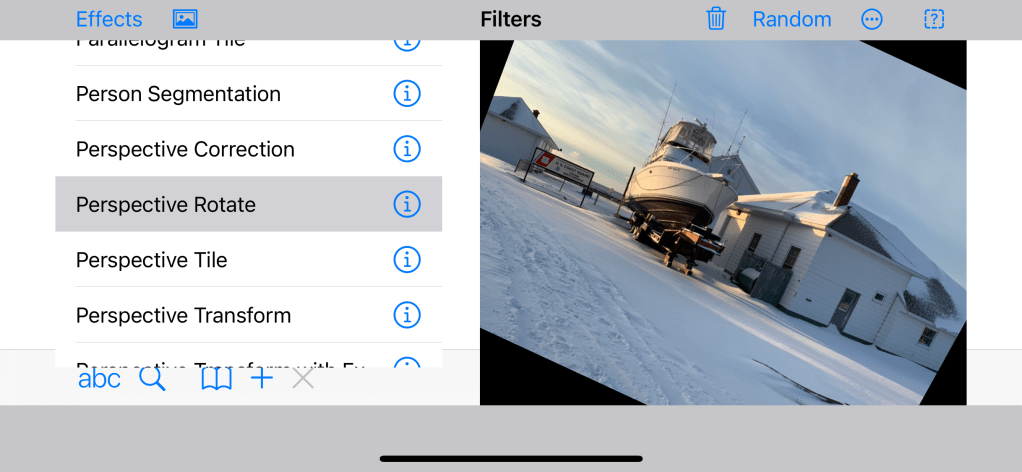Switch to abc alphabetical sorting

[99, 379]
